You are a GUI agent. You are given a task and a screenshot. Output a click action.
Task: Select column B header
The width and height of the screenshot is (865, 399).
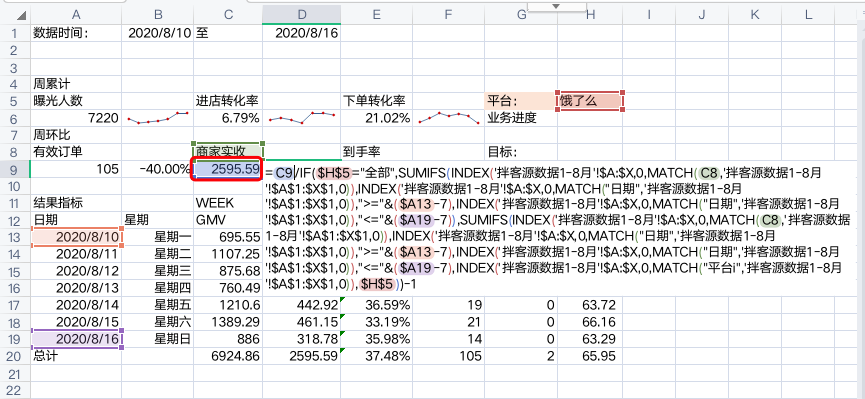point(157,15)
